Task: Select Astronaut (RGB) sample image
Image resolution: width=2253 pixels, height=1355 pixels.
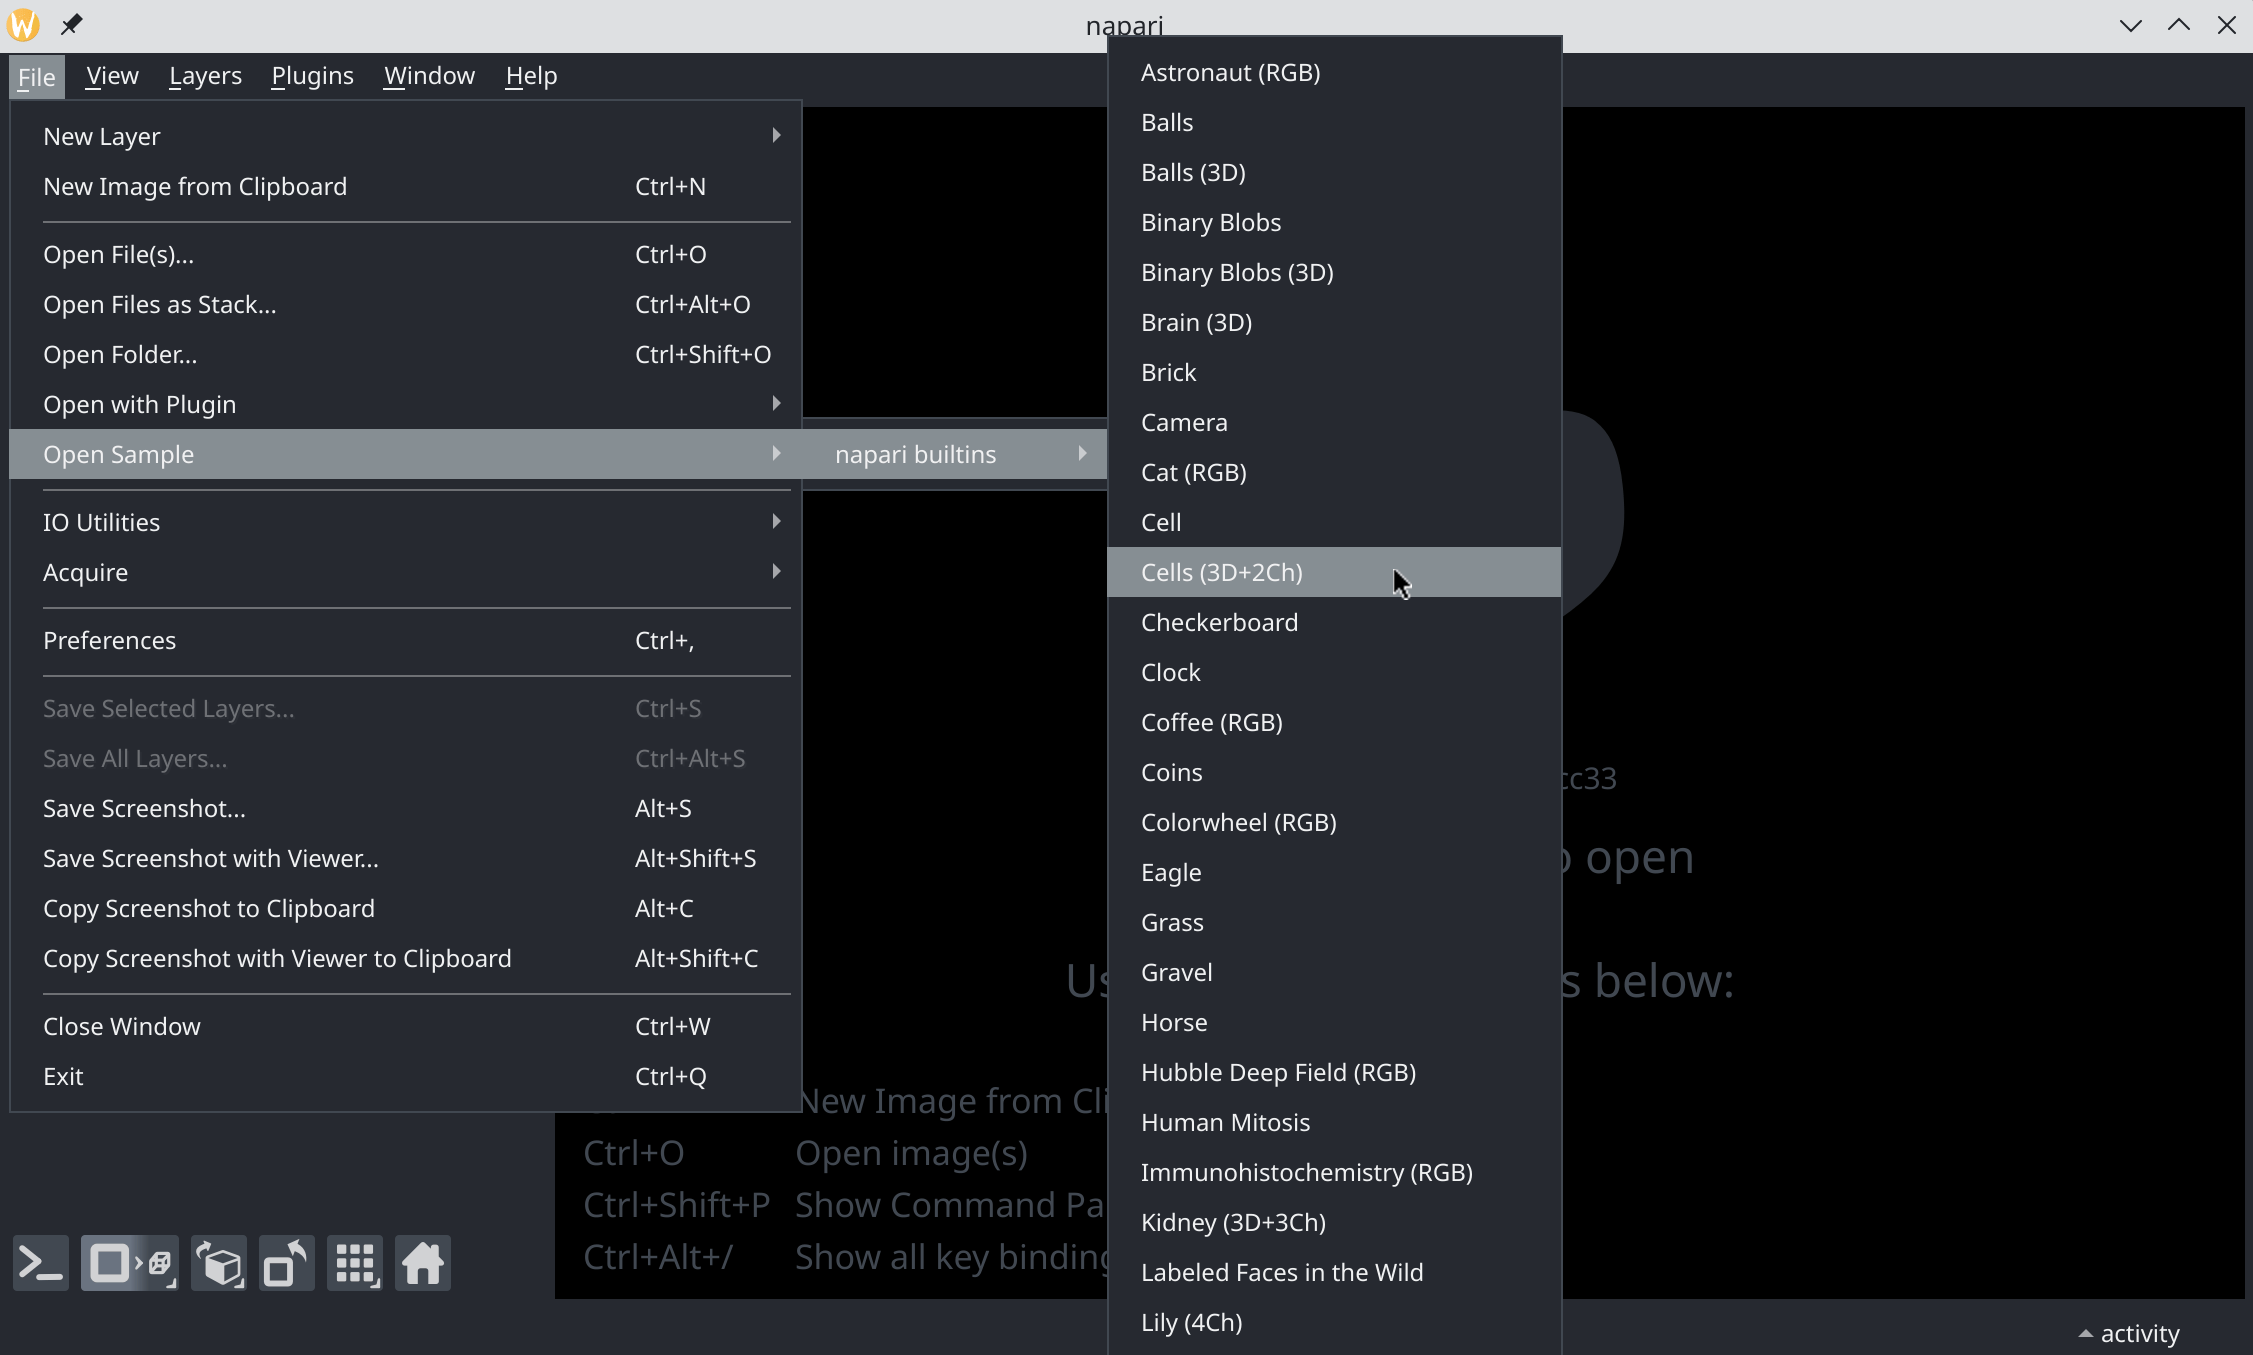Action: click(x=1230, y=73)
